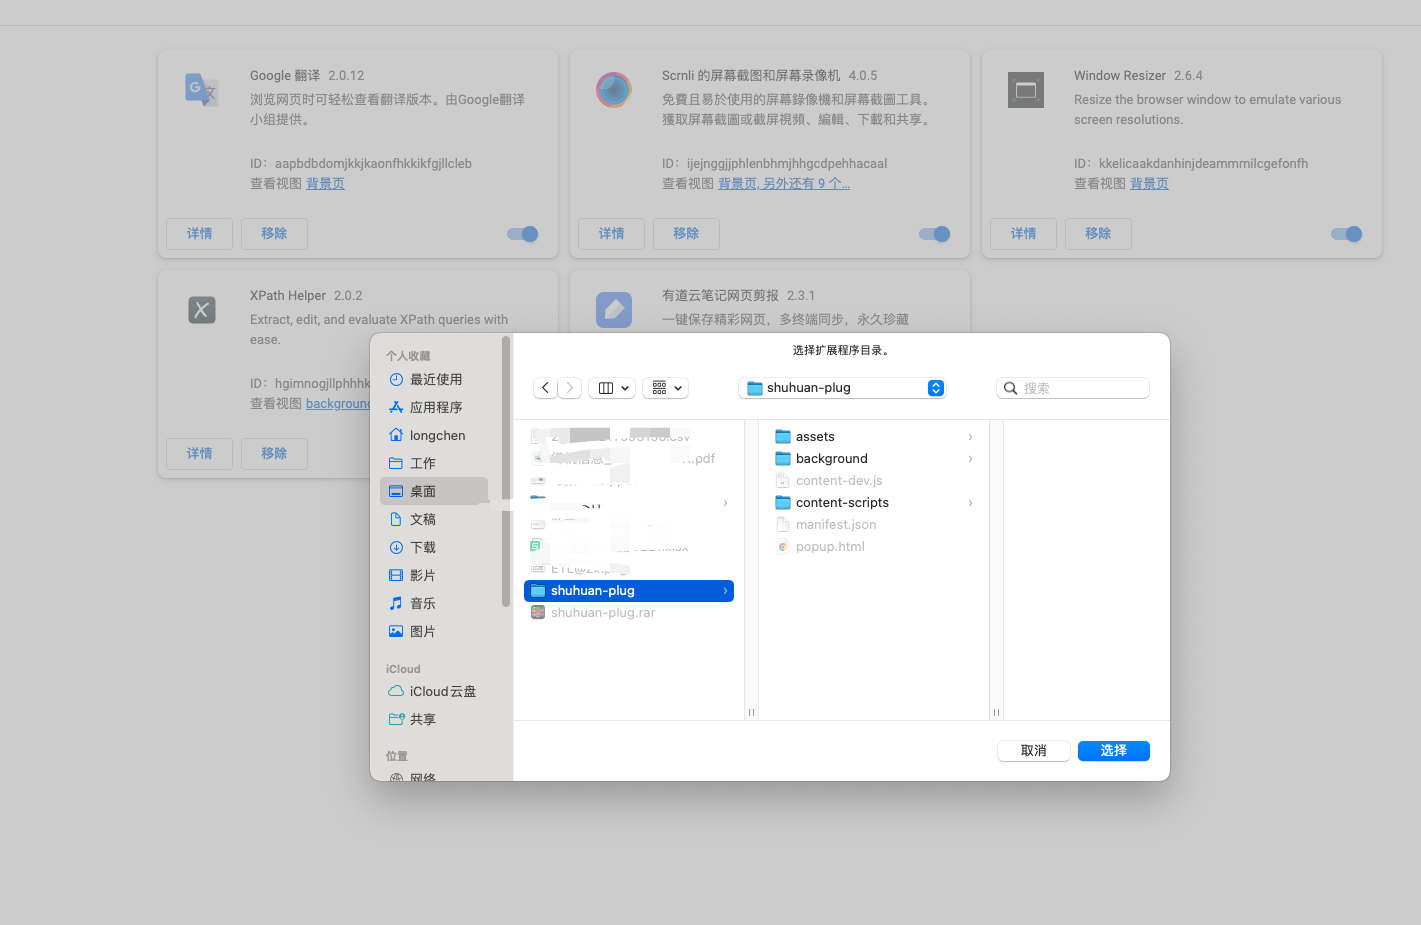The width and height of the screenshot is (1421, 925).
Task: Click 详情 on the Scrnli card
Action: tap(611, 234)
